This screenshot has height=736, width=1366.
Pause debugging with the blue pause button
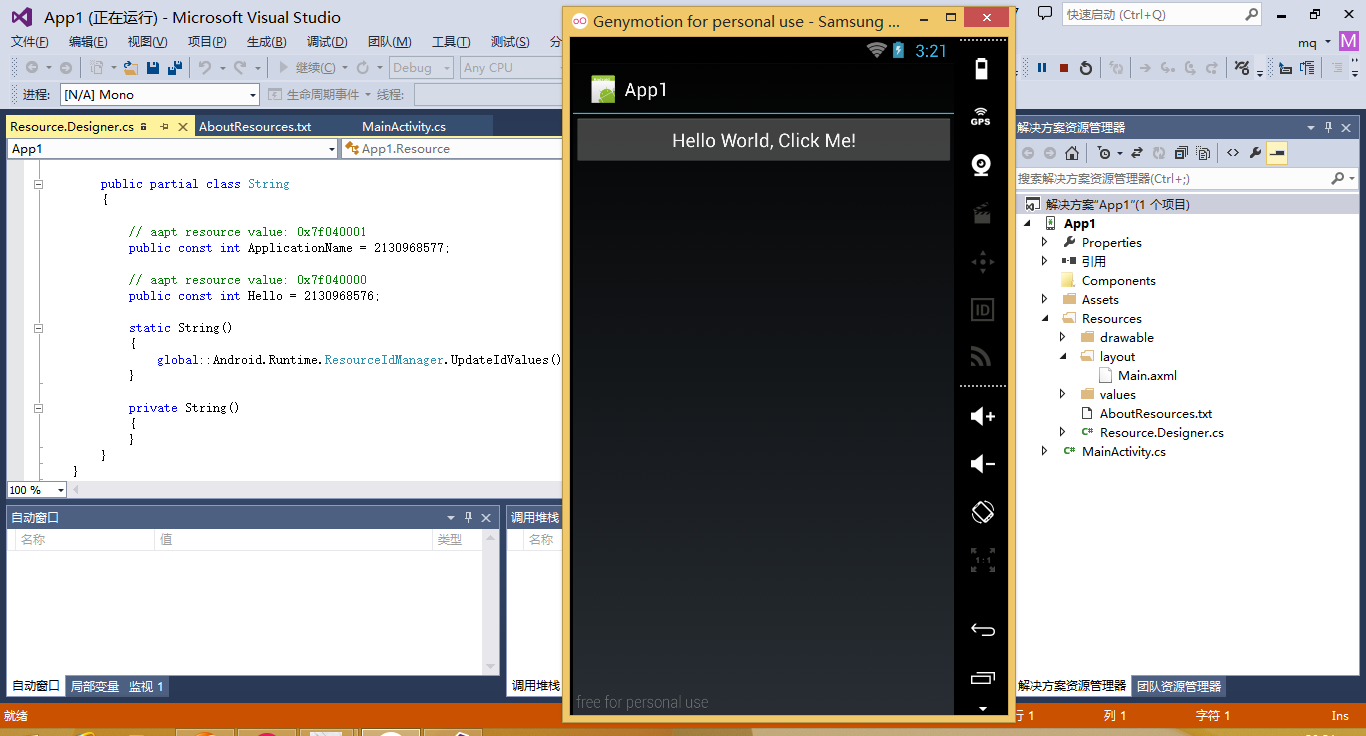point(1041,68)
